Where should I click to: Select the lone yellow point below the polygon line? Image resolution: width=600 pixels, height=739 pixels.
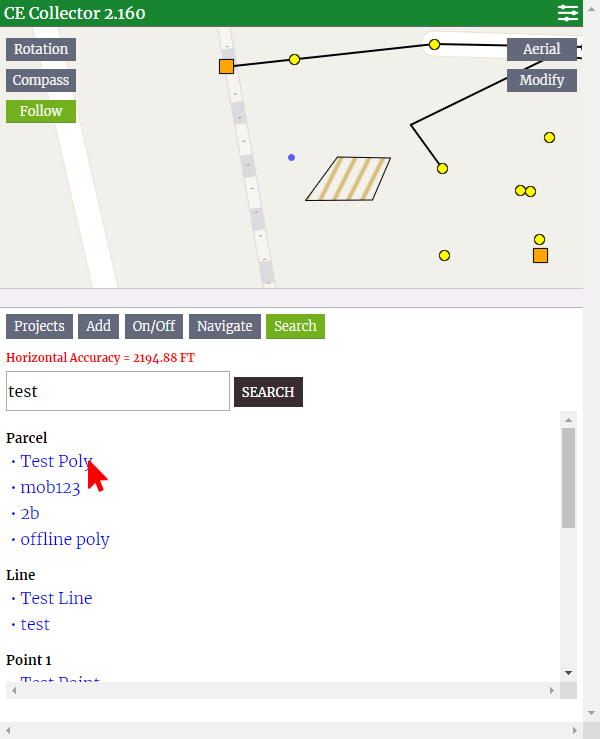point(444,255)
